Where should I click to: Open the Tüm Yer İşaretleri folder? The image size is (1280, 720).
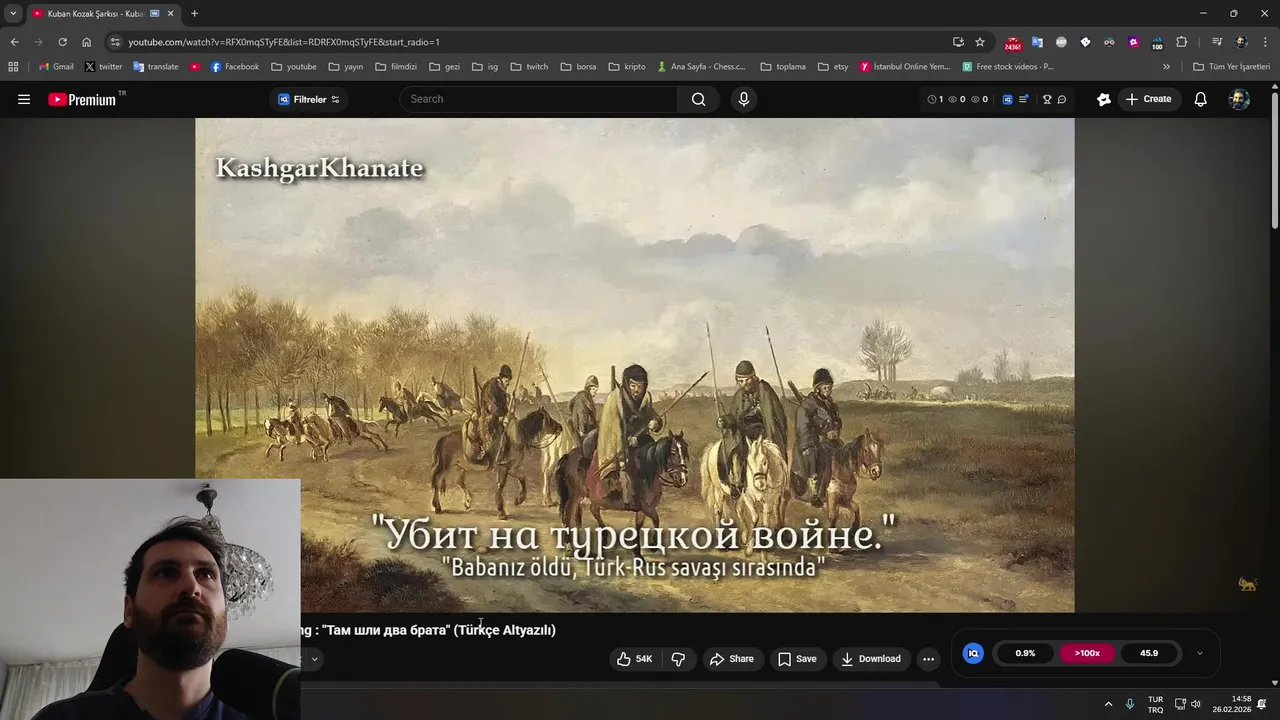[1231, 67]
